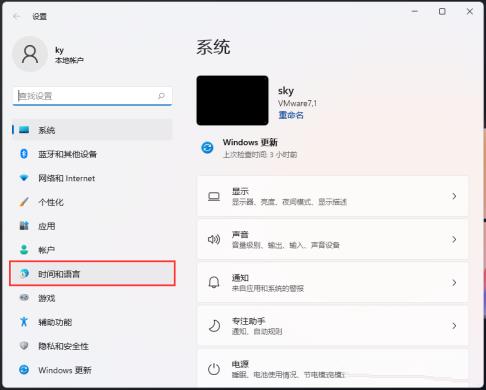Click the 专注助手 moon icon

pos(214,326)
